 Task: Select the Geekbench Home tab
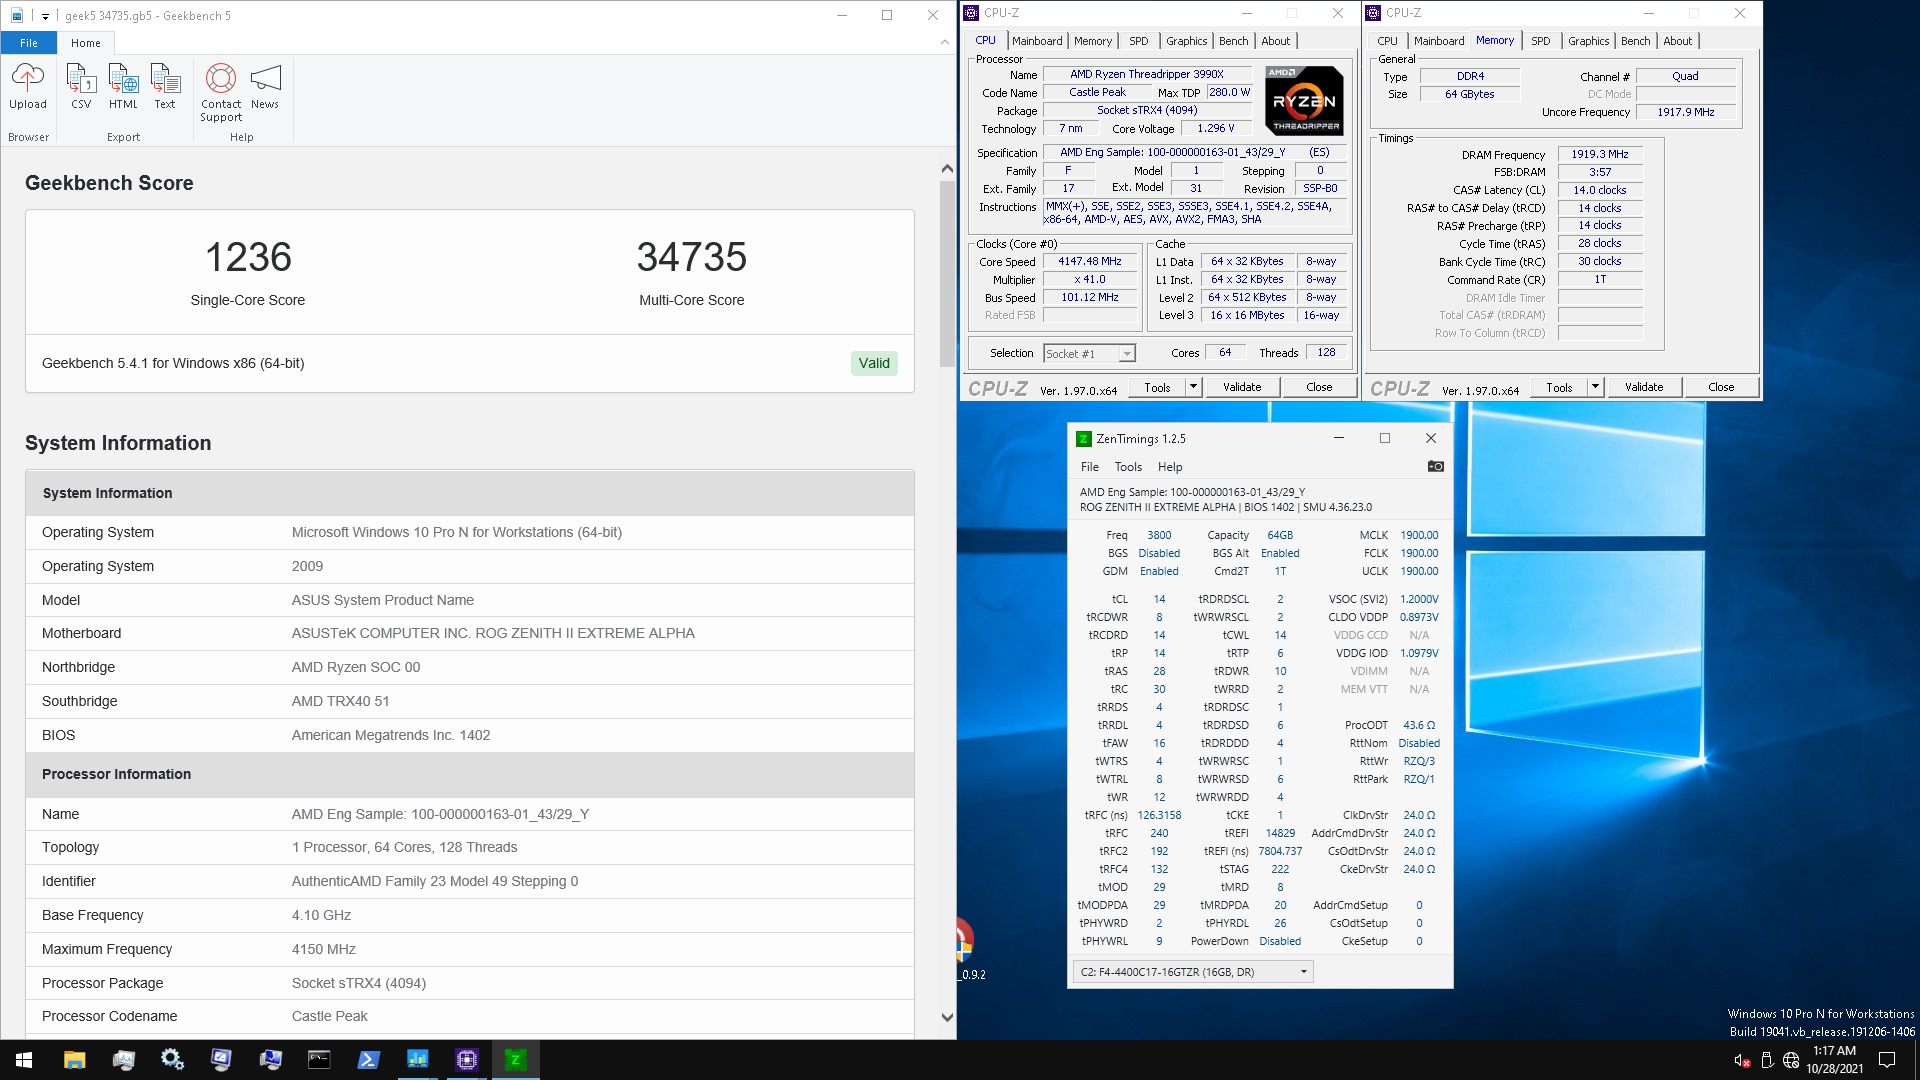[x=86, y=43]
